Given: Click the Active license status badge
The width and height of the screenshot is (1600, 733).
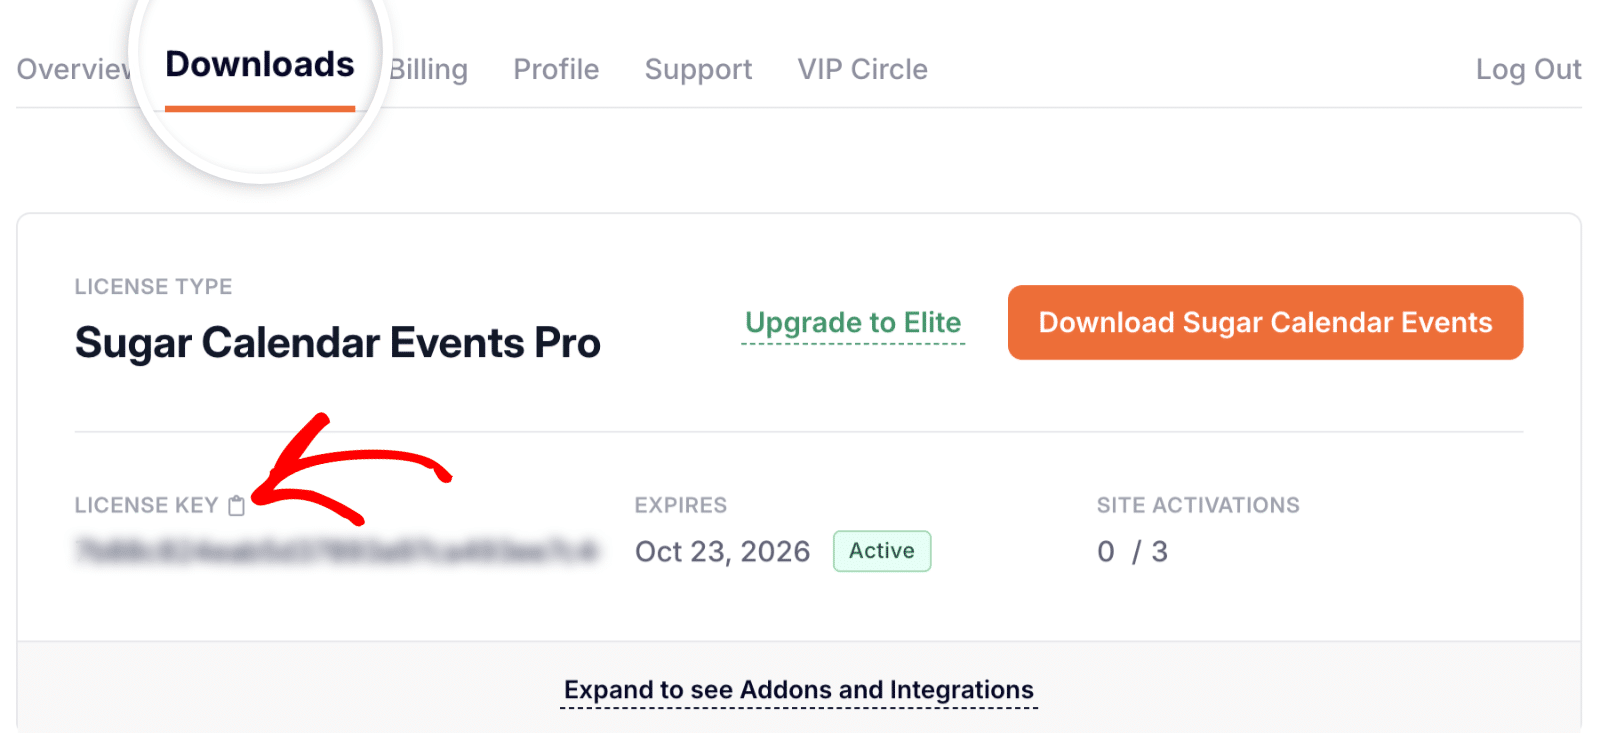Looking at the screenshot, I should click(881, 550).
